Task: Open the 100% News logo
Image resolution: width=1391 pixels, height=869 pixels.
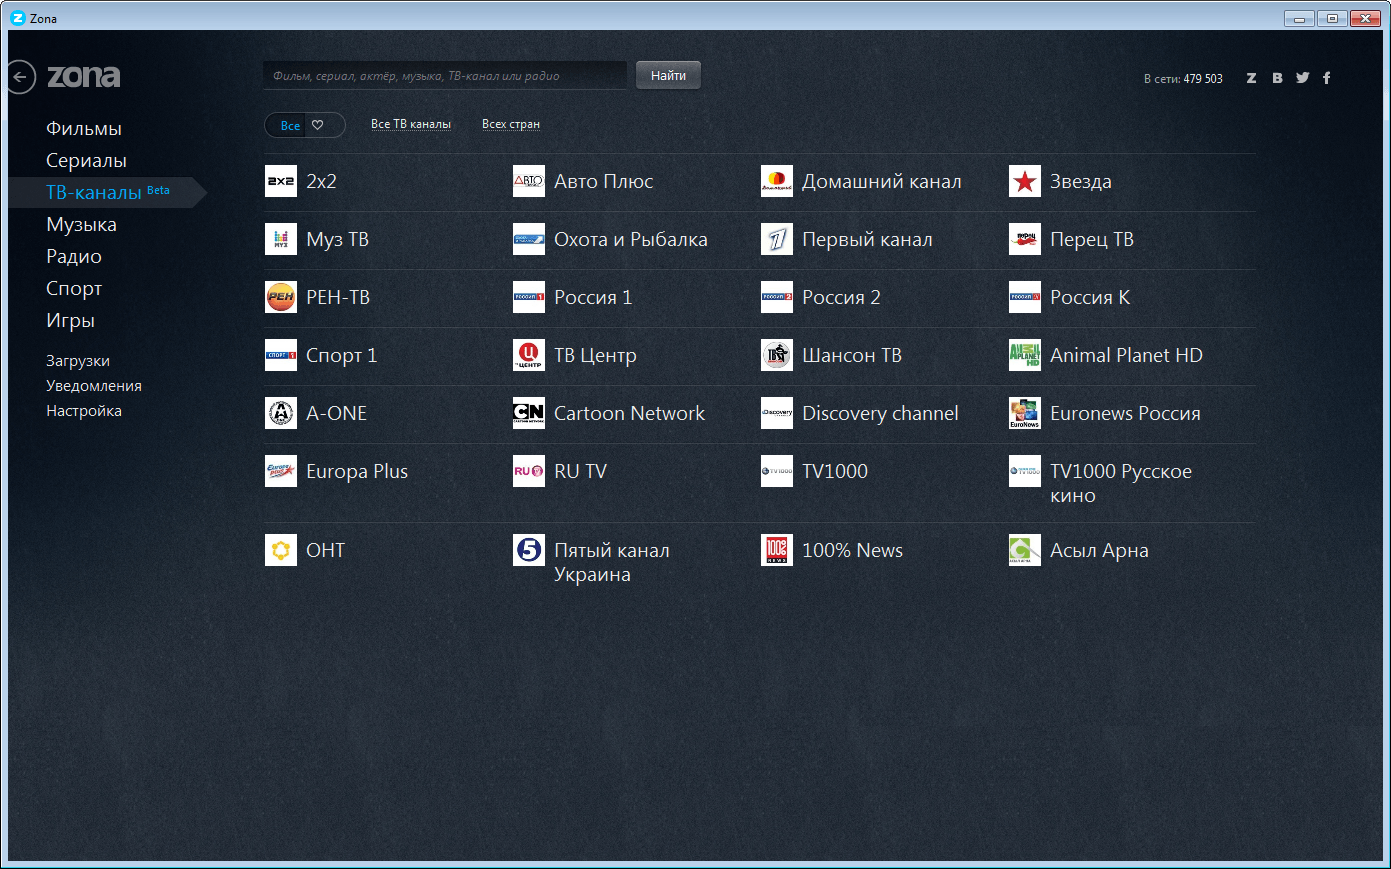Action: click(777, 550)
